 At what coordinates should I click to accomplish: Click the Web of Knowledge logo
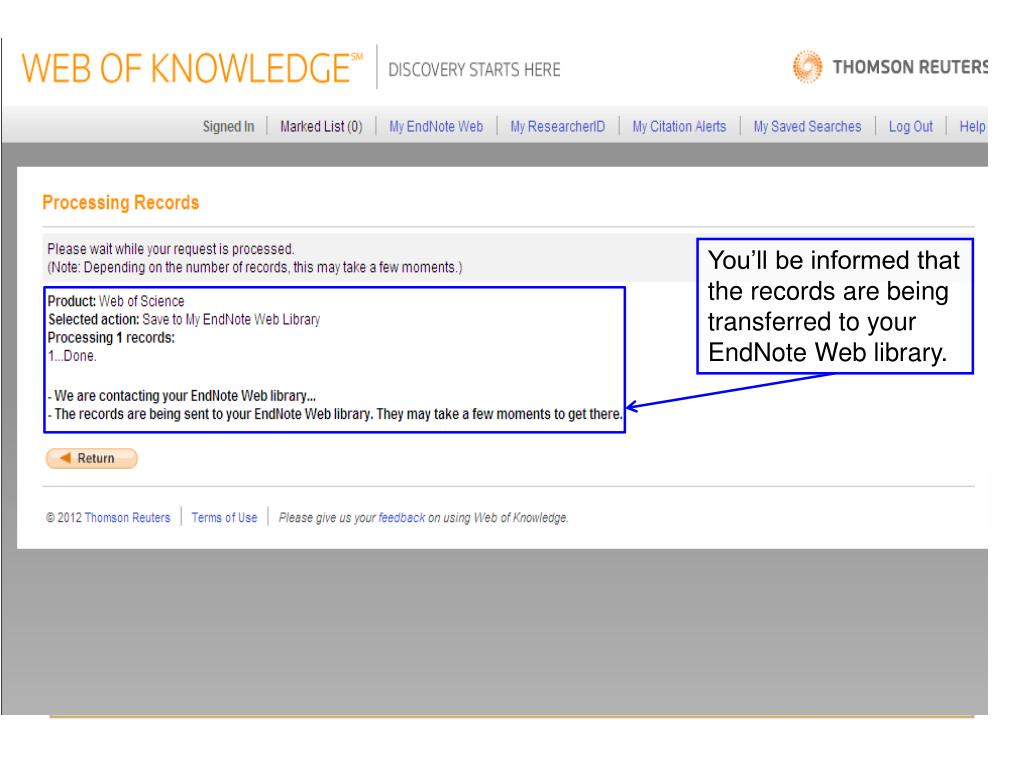tap(192, 68)
